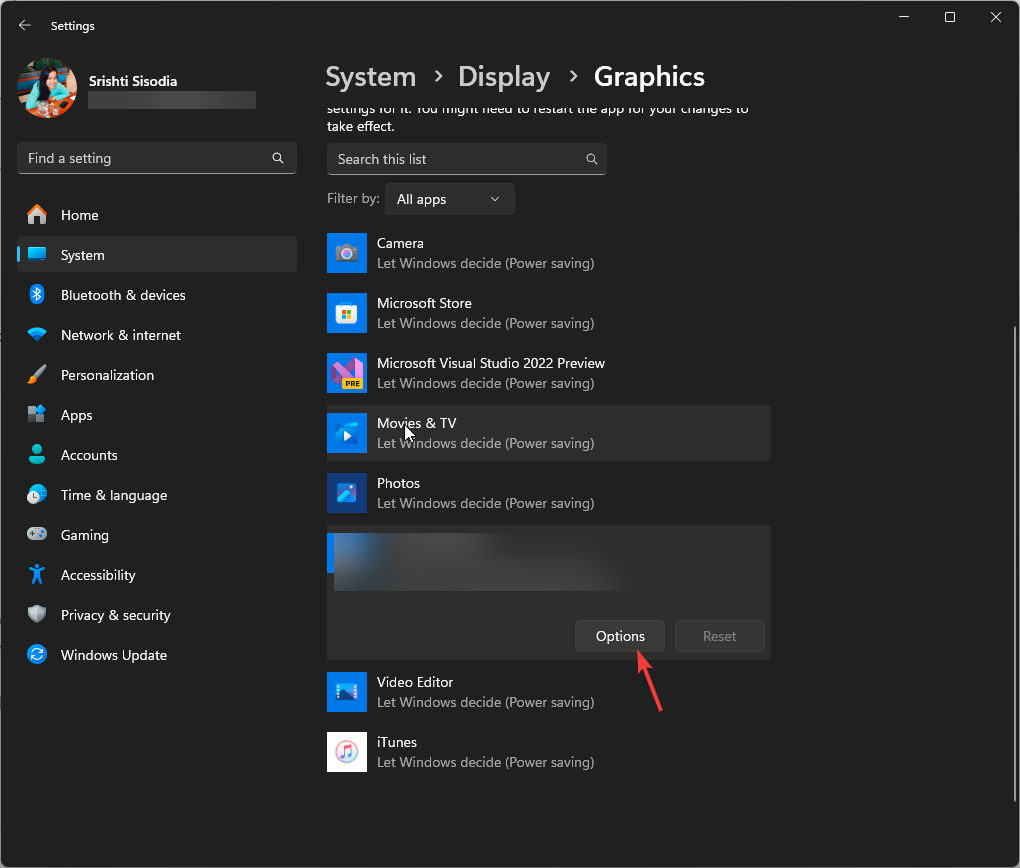Click the Microsoft Visual Studio 2022 Preview icon
Viewport: 1020px width, 868px height.
(347, 373)
